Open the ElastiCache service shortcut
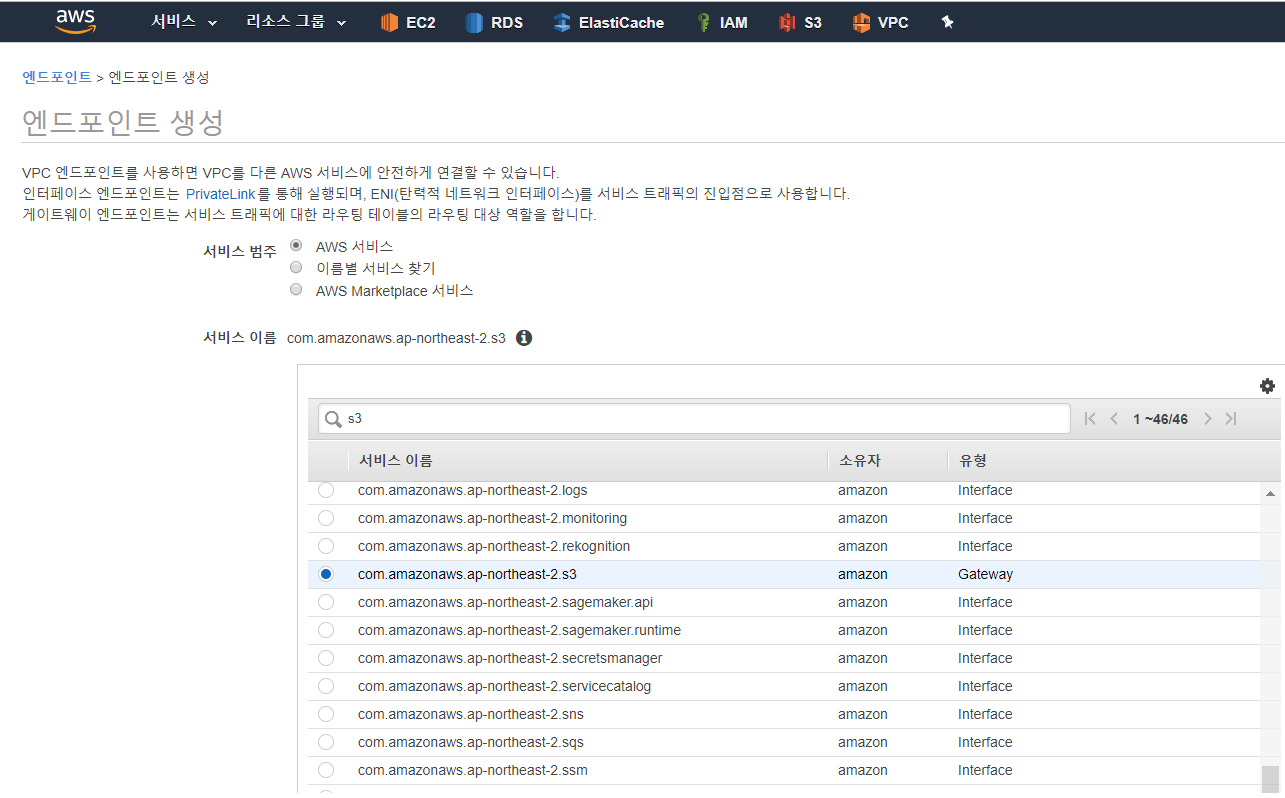This screenshot has width=1285, height=798. click(609, 22)
